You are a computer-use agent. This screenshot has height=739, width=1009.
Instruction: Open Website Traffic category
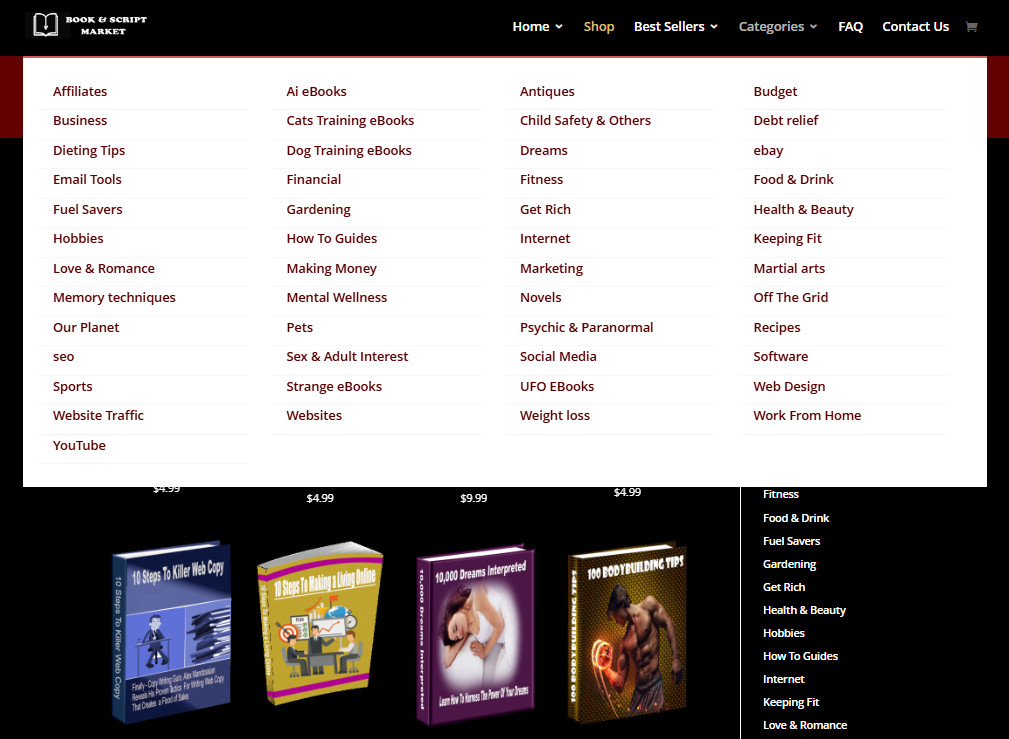tap(98, 415)
